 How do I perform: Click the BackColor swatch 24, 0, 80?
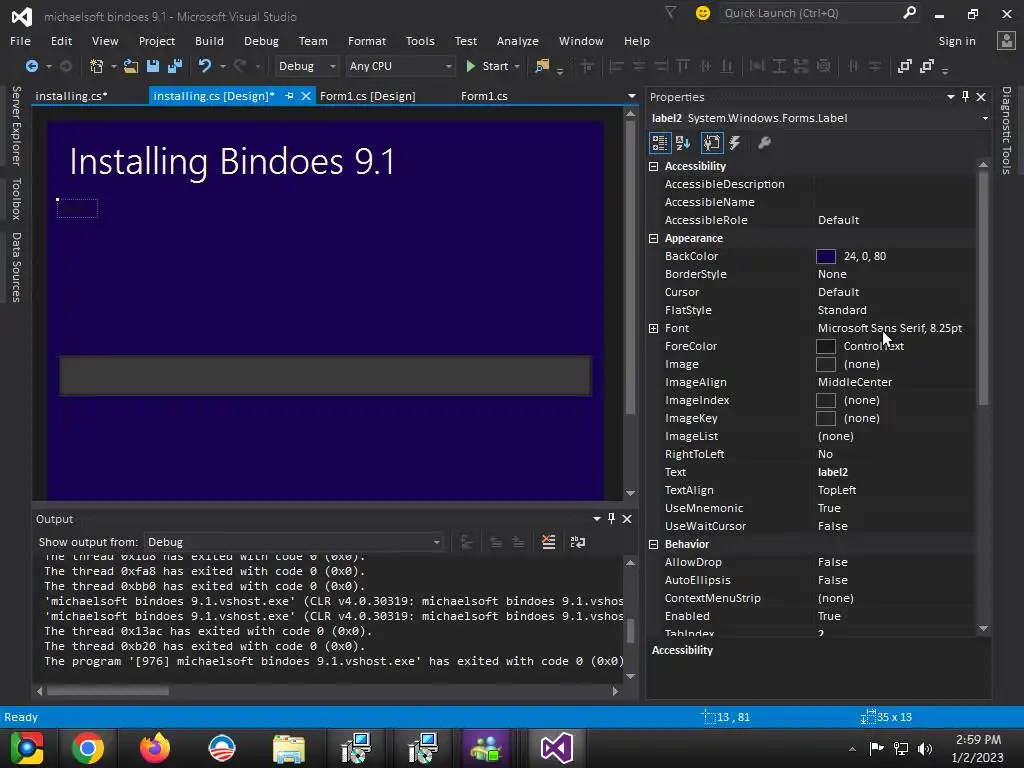pos(825,256)
